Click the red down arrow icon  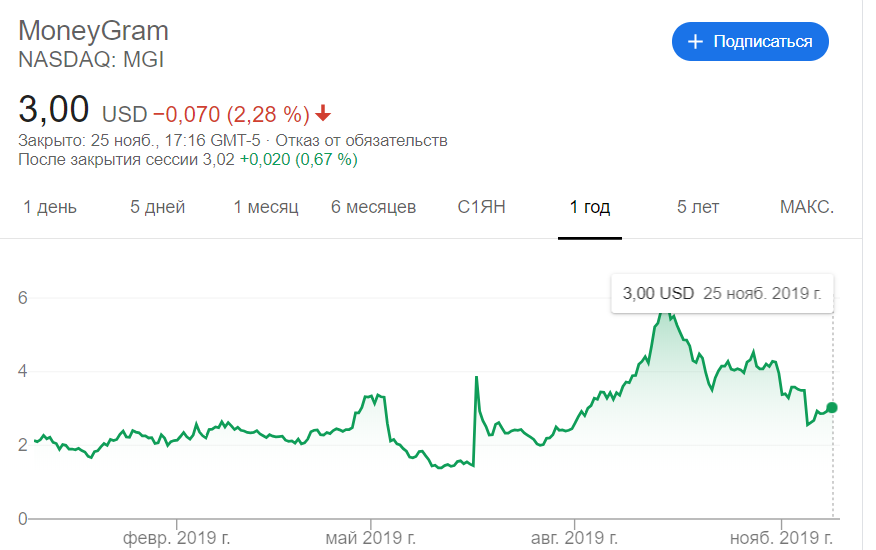click(x=323, y=114)
